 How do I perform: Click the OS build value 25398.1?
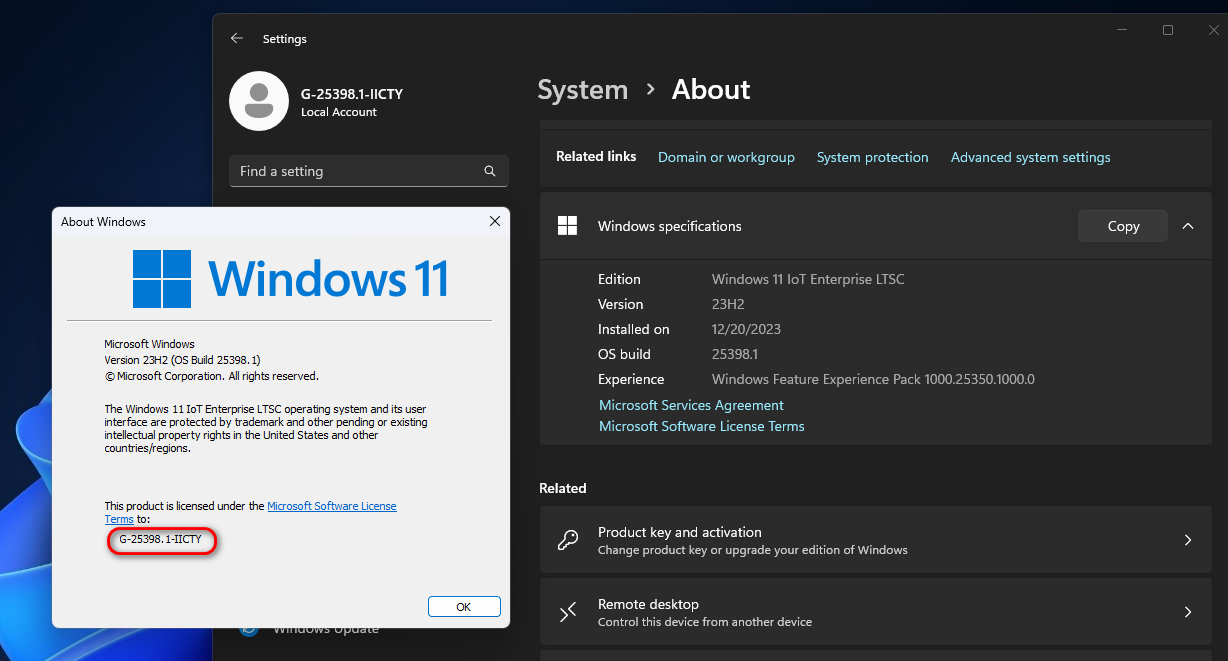pos(735,354)
